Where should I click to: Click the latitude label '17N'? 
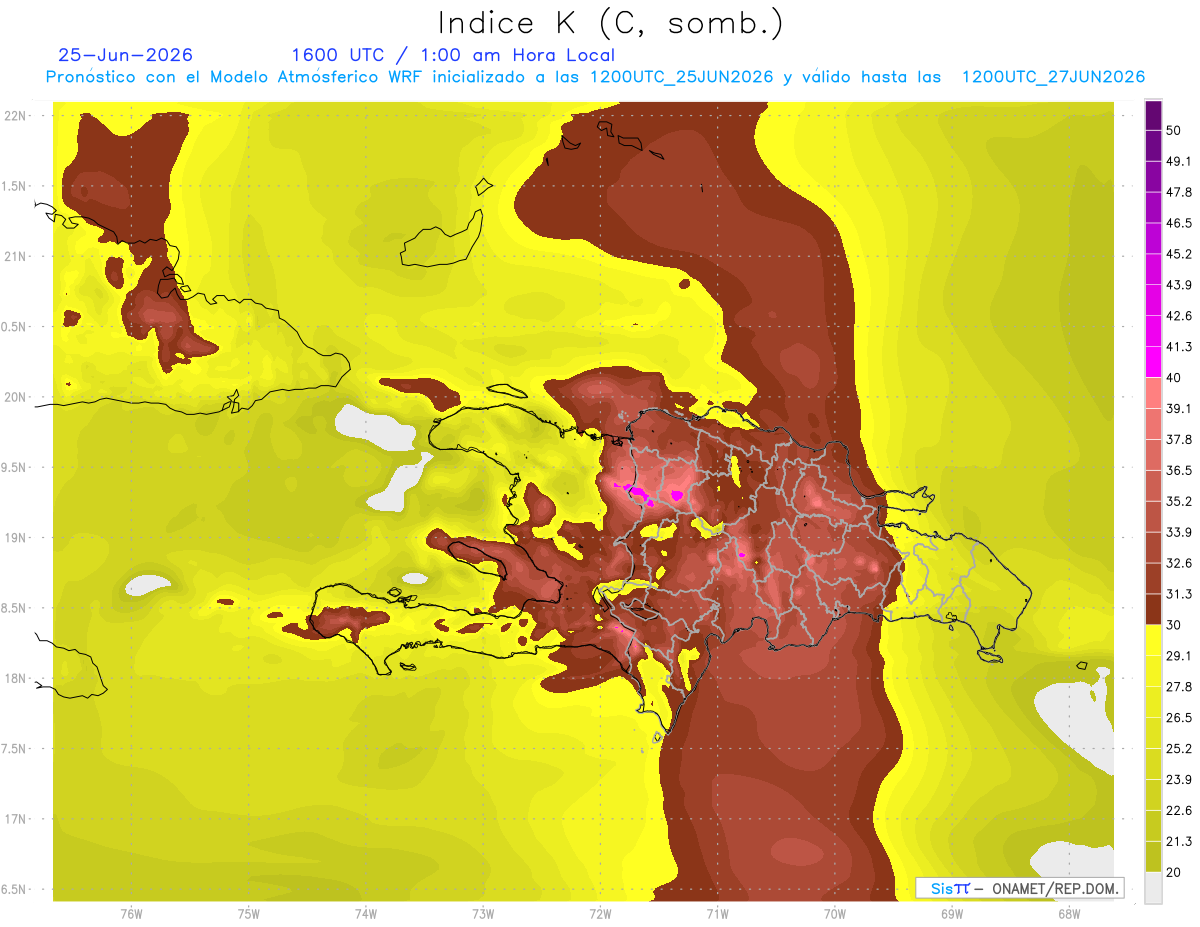tap(15, 819)
